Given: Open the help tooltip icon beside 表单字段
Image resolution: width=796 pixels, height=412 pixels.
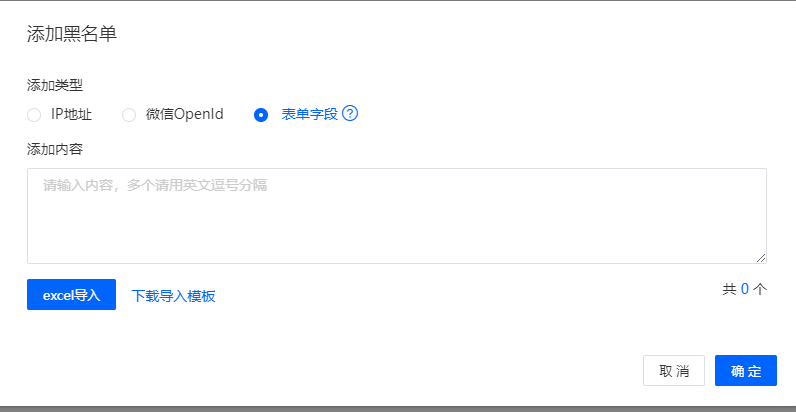Looking at the screenshot, I should 350,114.
